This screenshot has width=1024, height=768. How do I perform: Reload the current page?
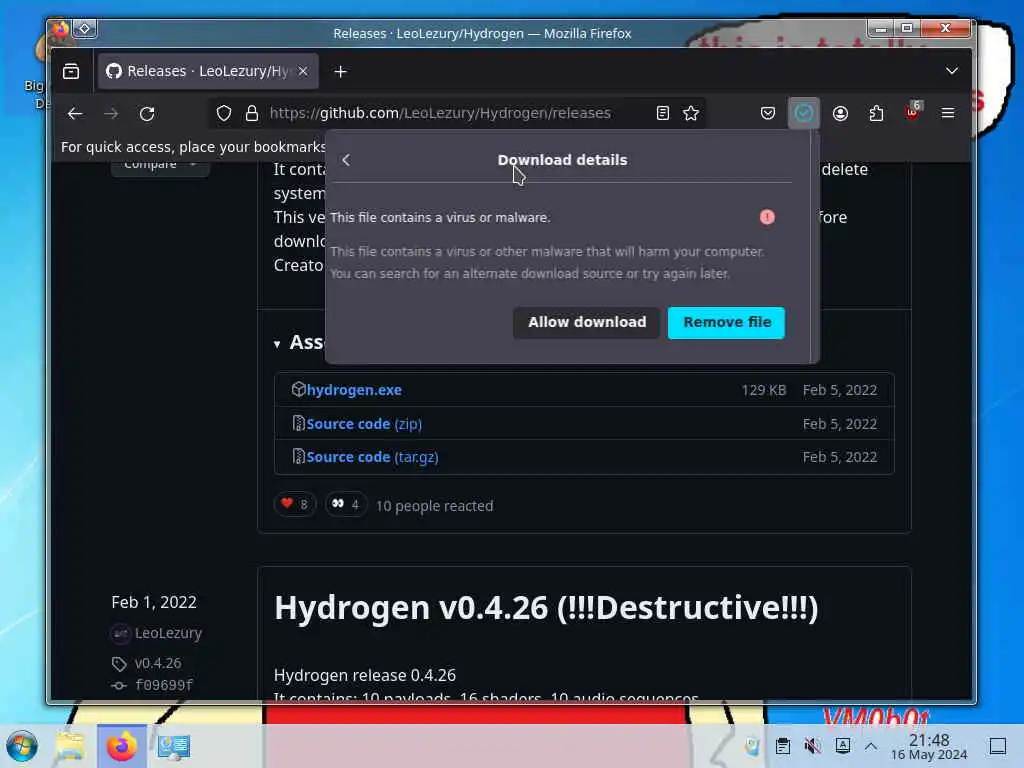tap(147, 114)
